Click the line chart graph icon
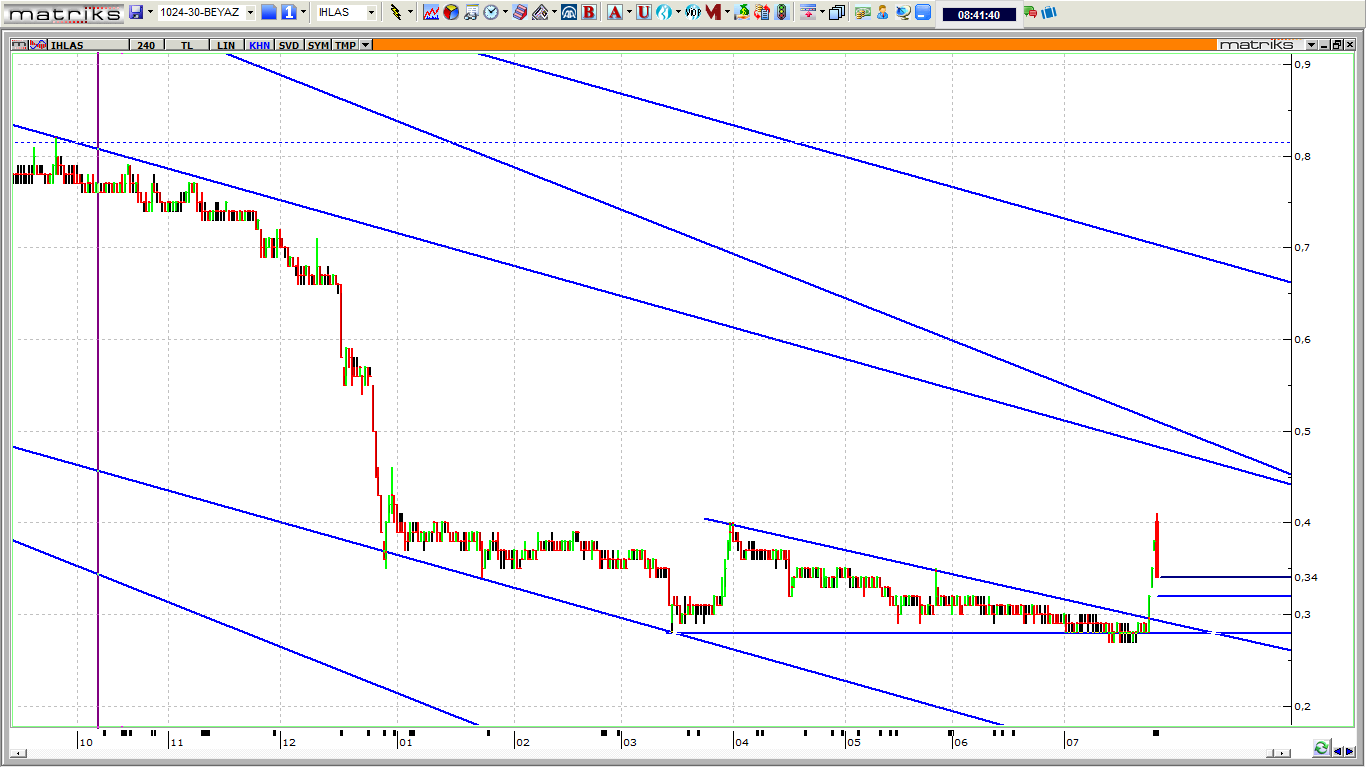Viewport: 1366px width, 768px height. (x=431, y=12)
